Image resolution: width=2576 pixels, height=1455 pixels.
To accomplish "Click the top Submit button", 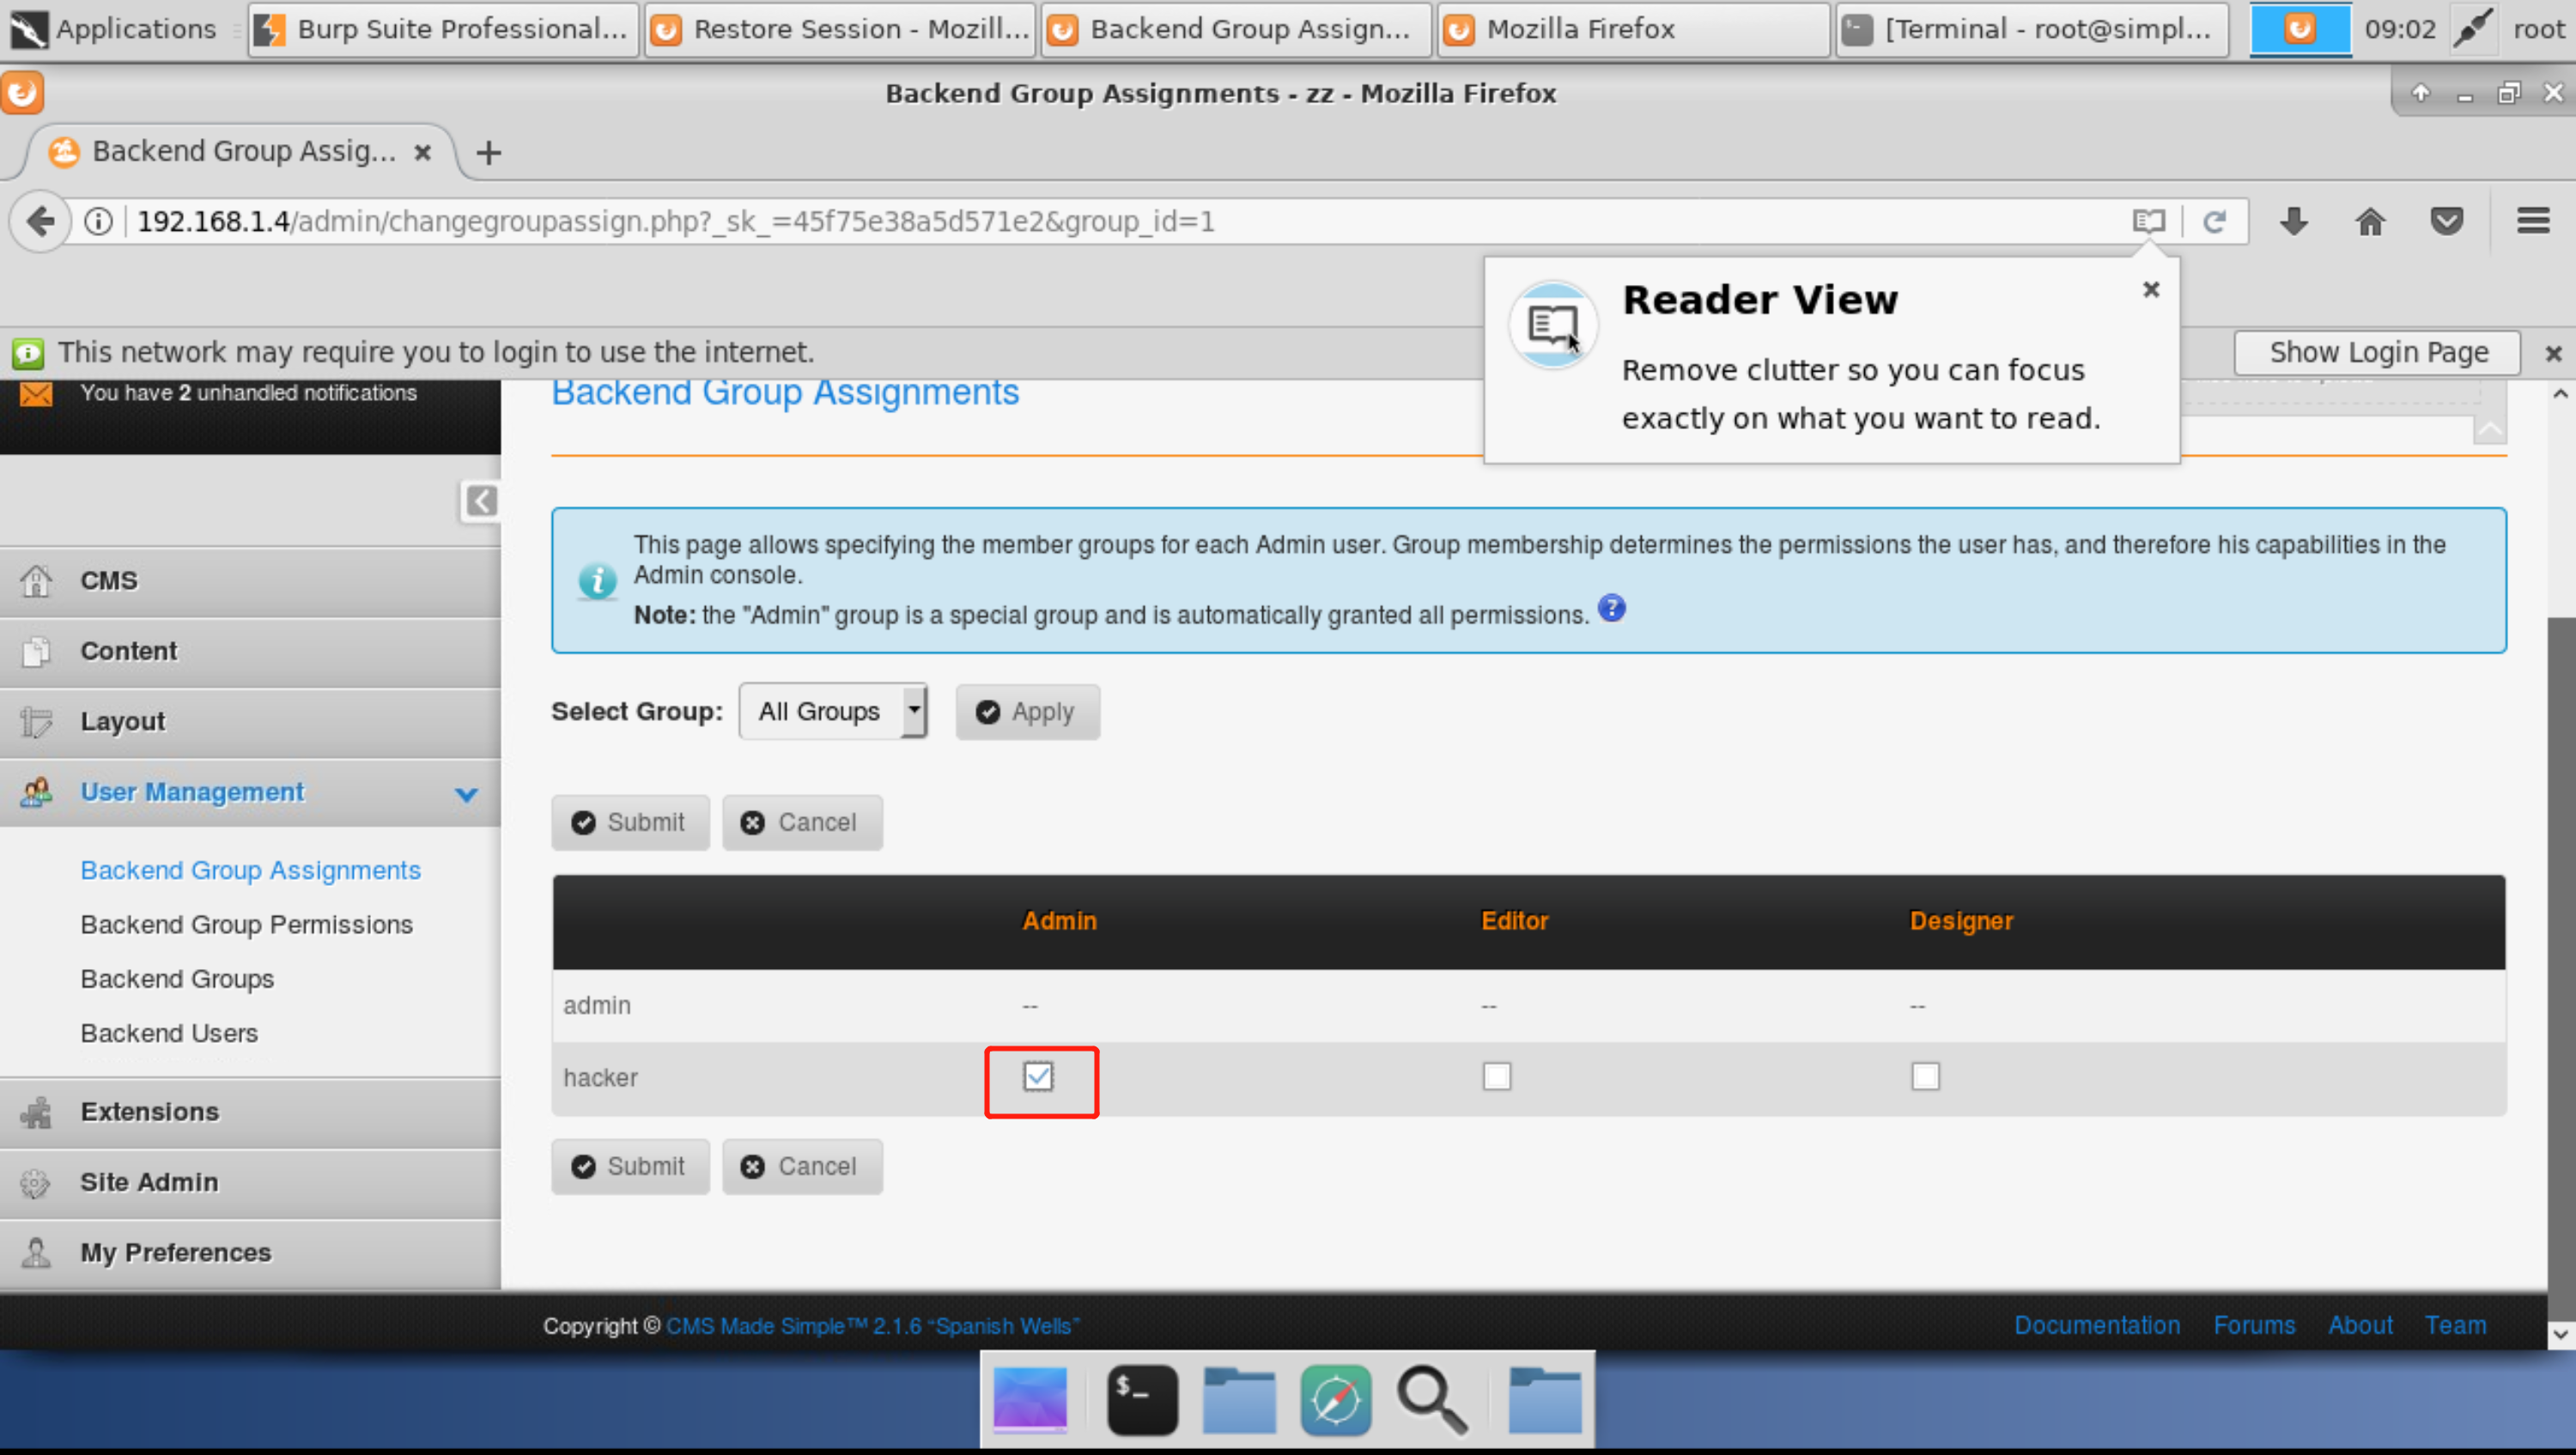I will click(630, 823).
